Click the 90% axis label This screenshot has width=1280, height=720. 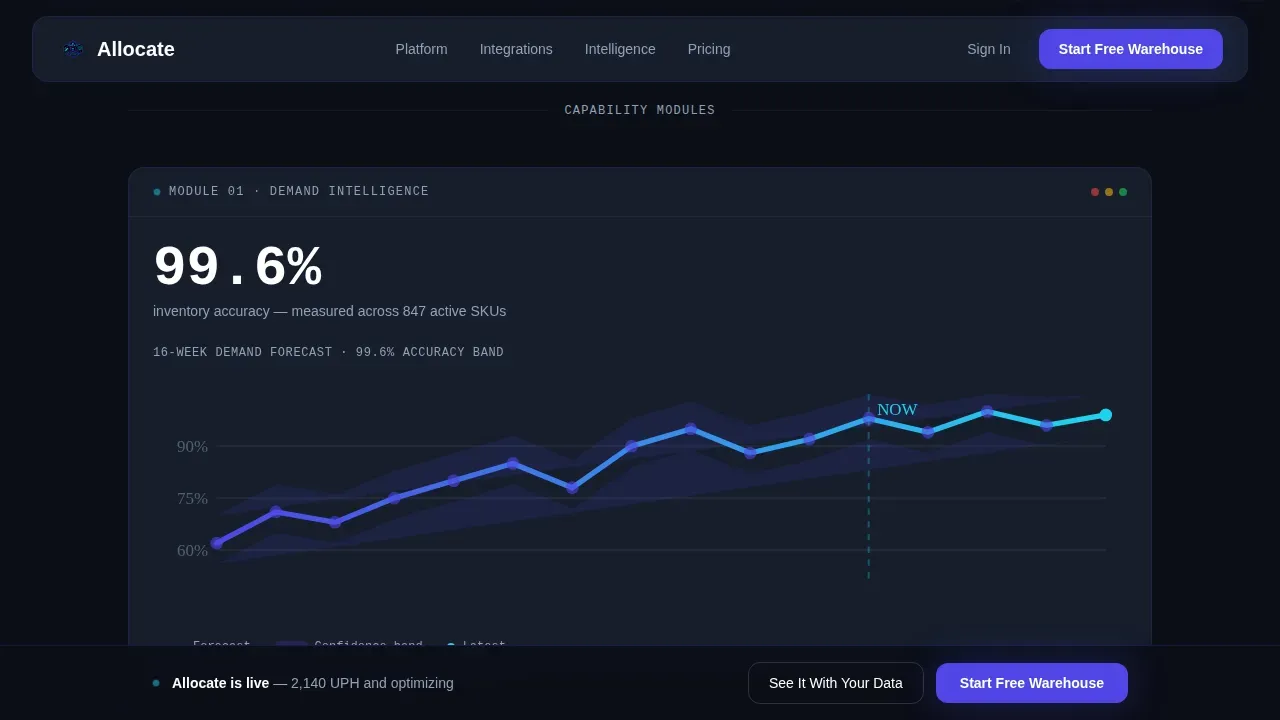[x=192, y=446]
